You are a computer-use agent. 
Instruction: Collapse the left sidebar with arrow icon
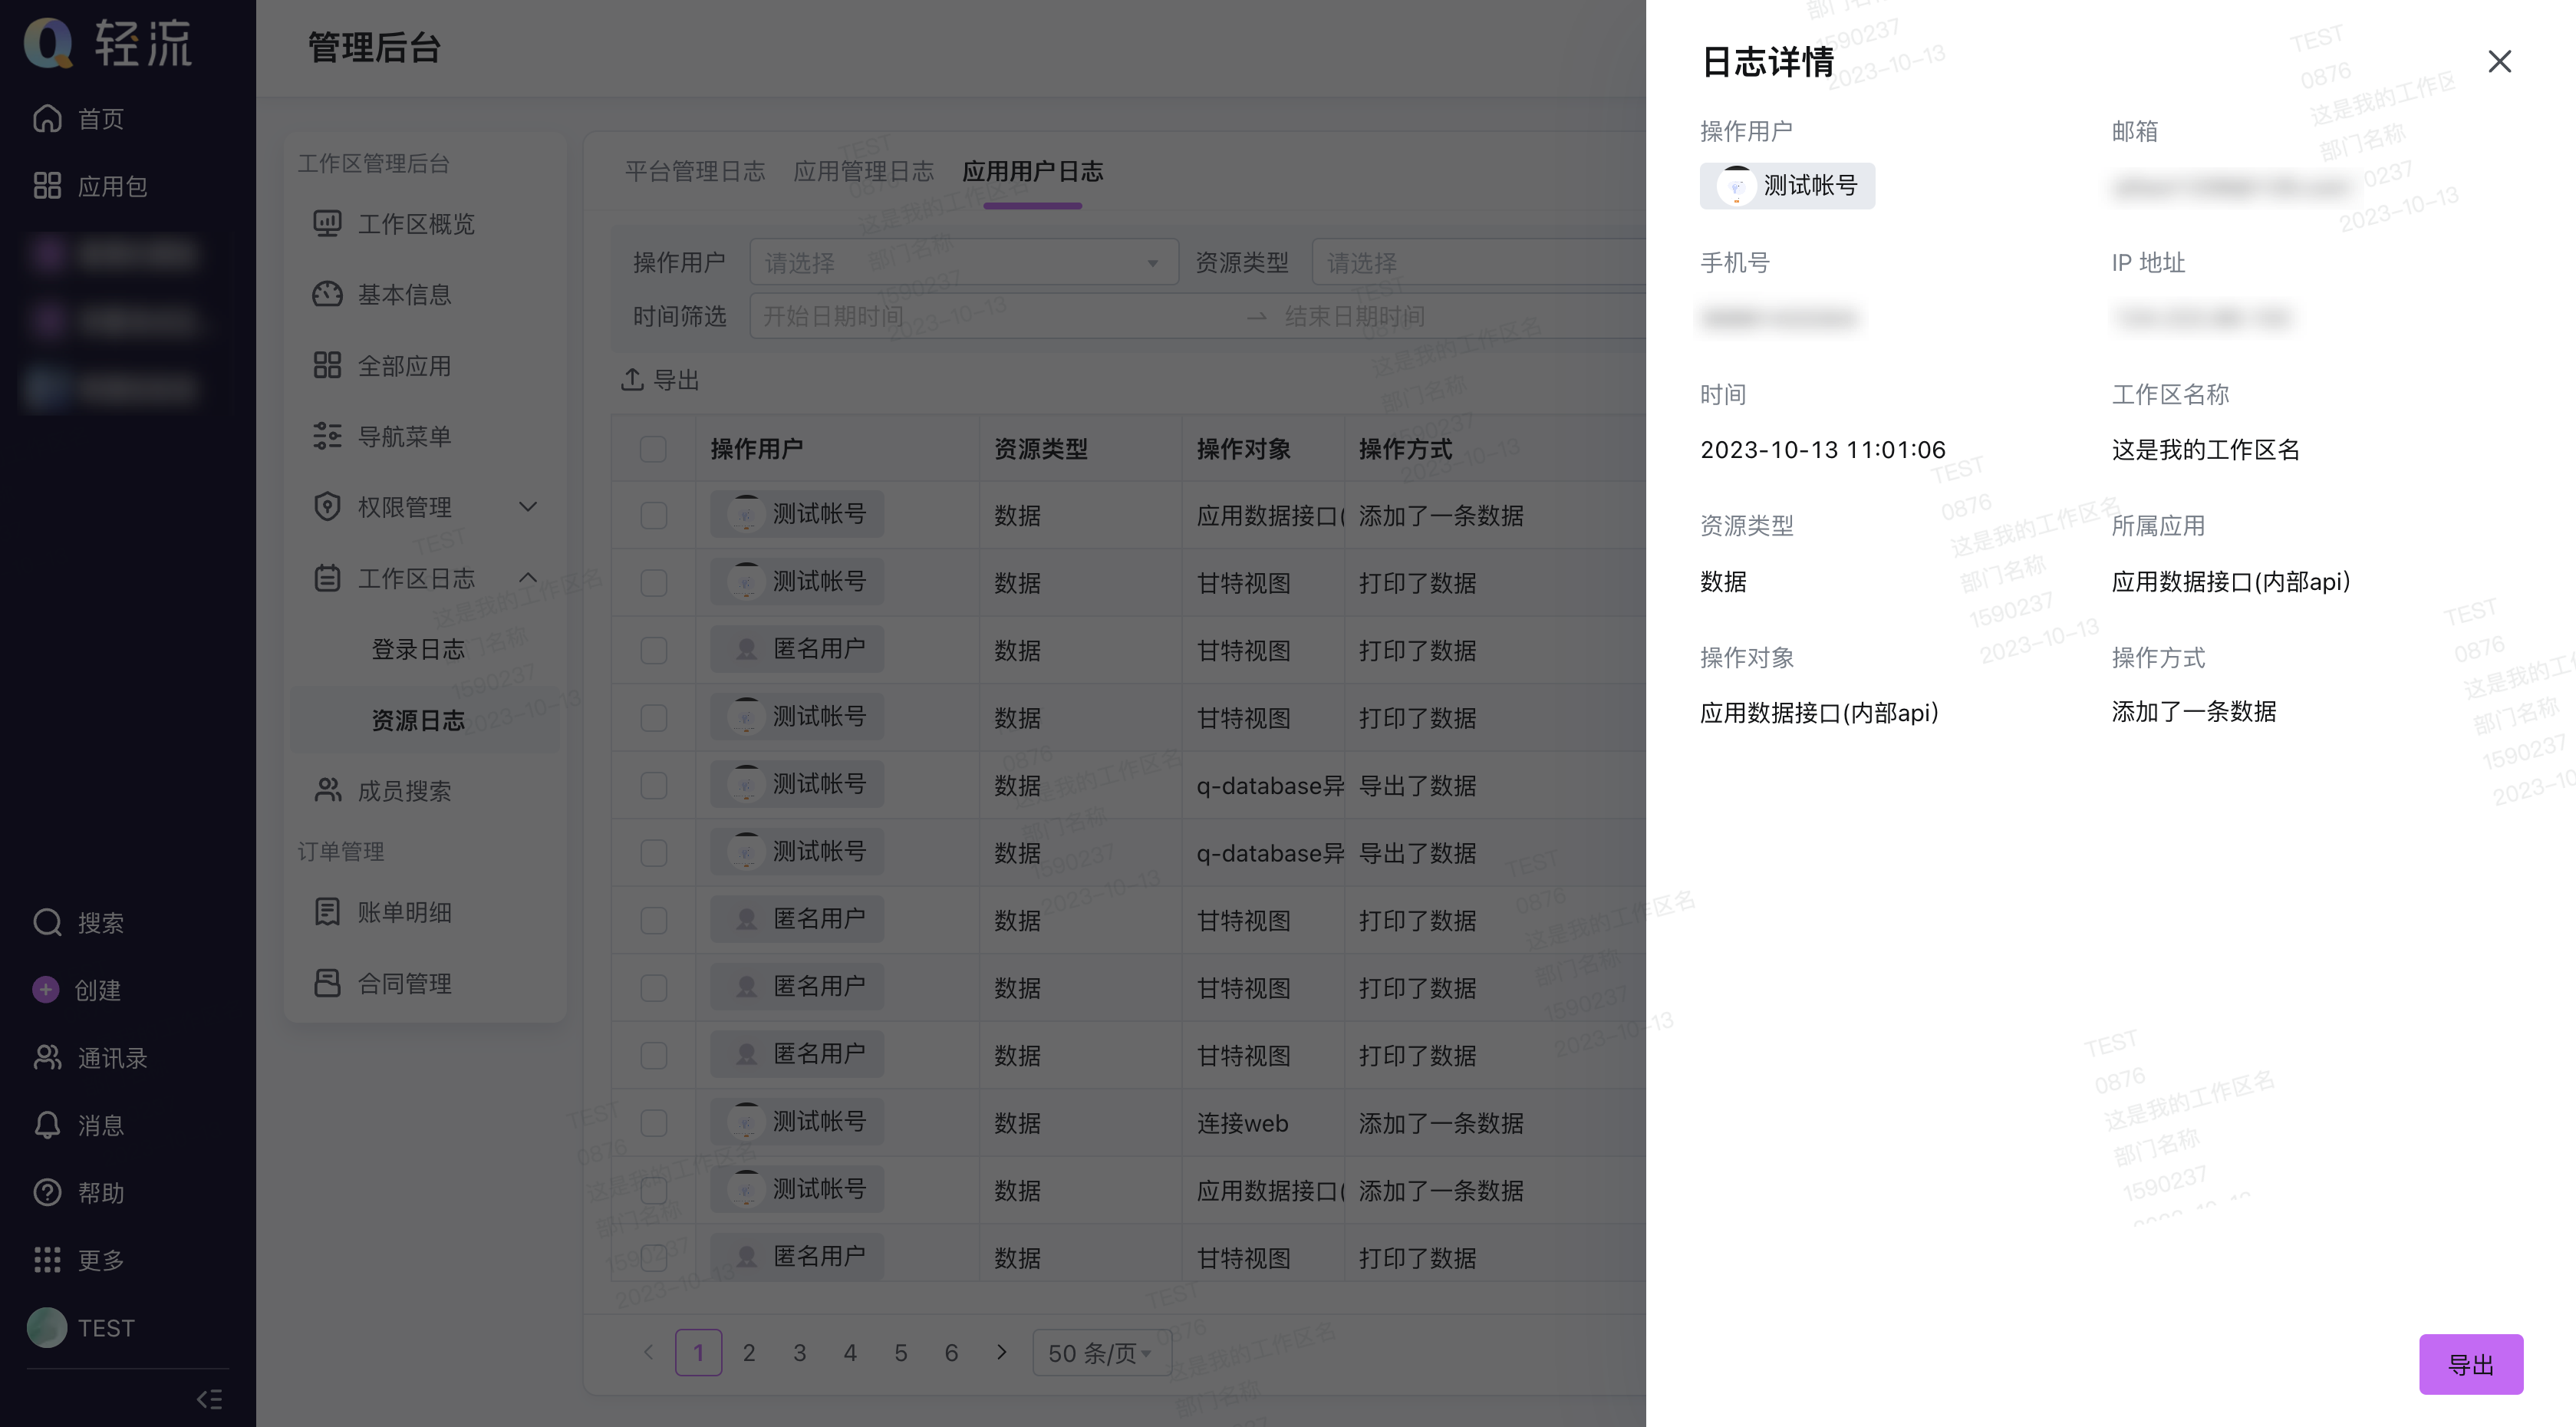point(209,1398)
